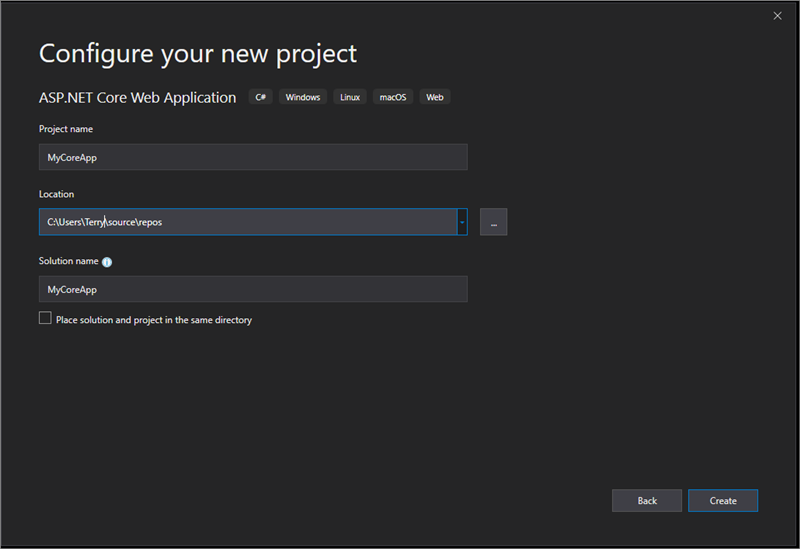Go back with the Back button
The width and height of the screenshot is (800, 549).
pos(647,500)
